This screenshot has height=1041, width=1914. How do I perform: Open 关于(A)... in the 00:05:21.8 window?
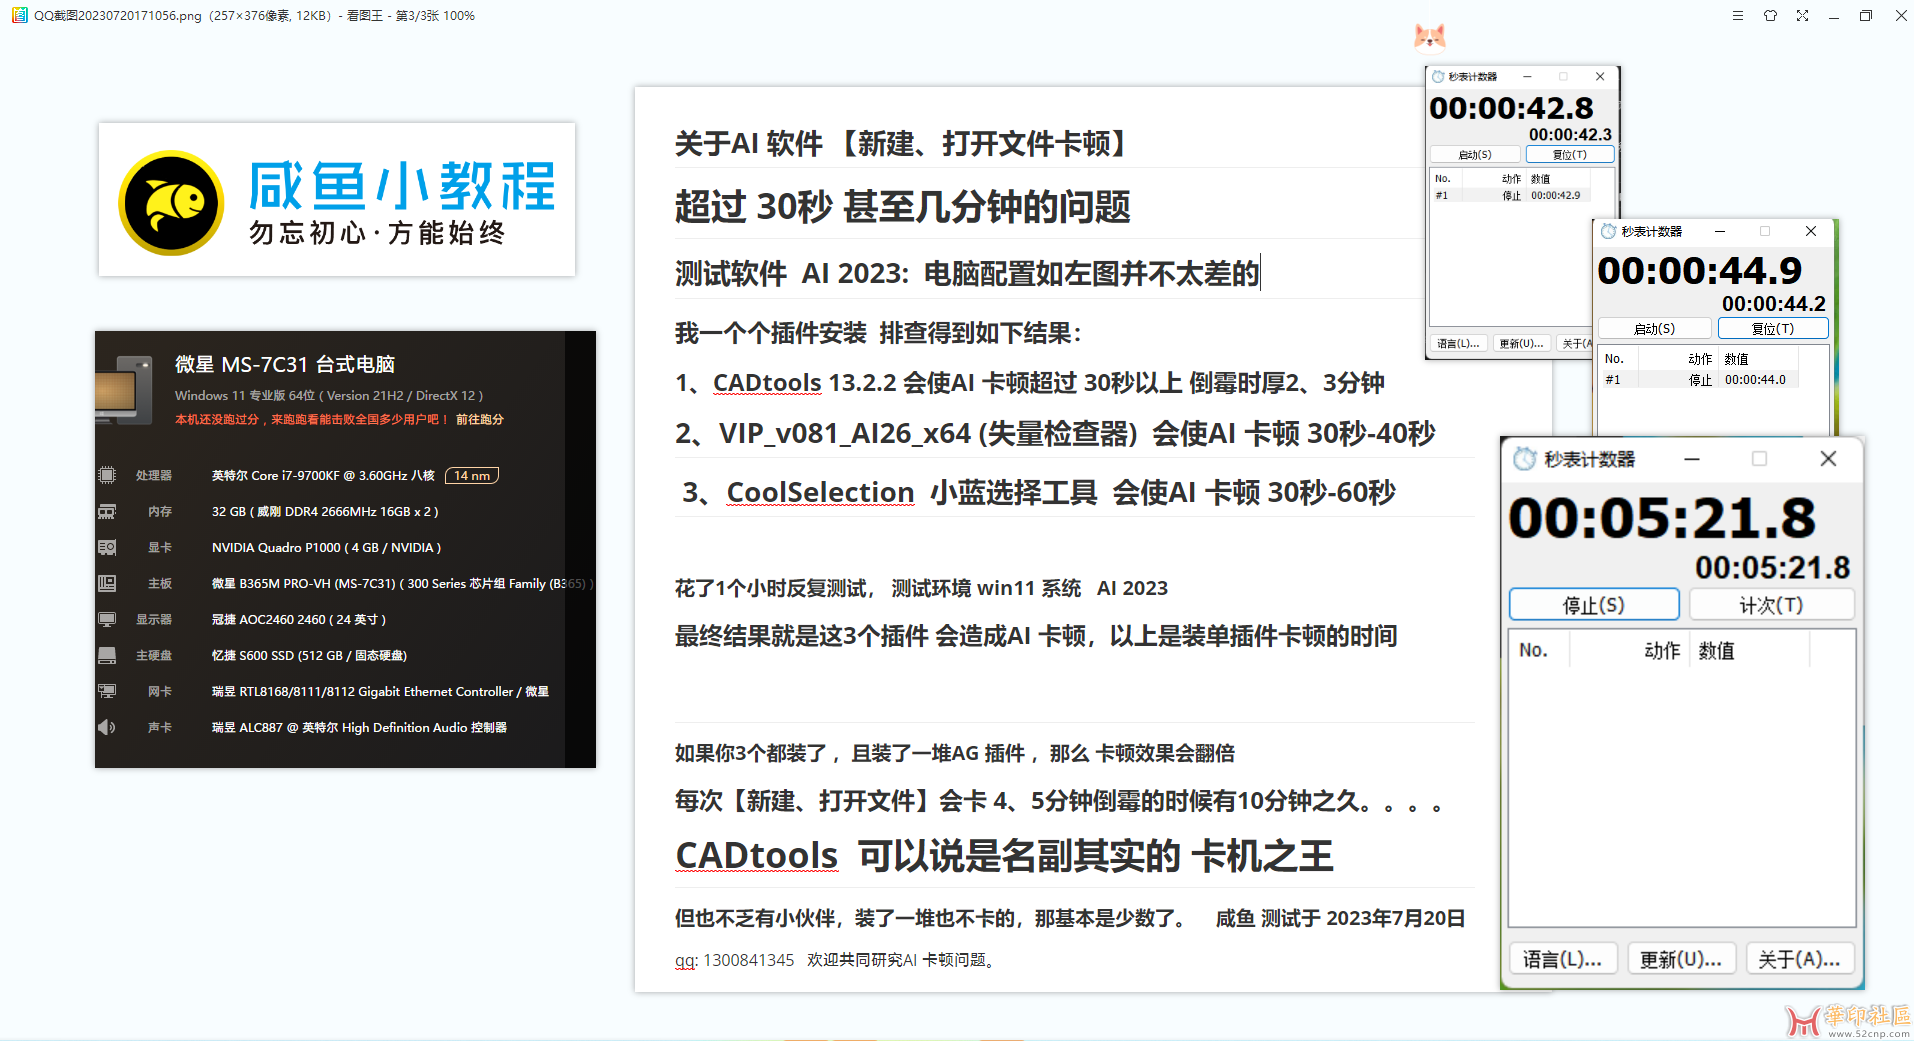pos(1799,959)
